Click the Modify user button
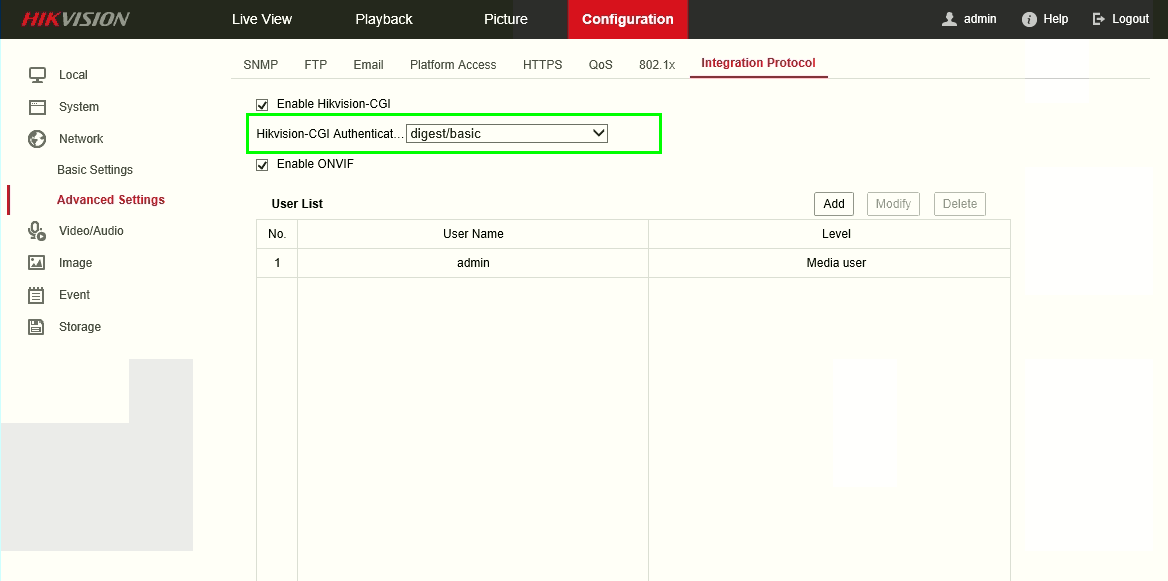1168x581 pixels. tap(893, 203)
